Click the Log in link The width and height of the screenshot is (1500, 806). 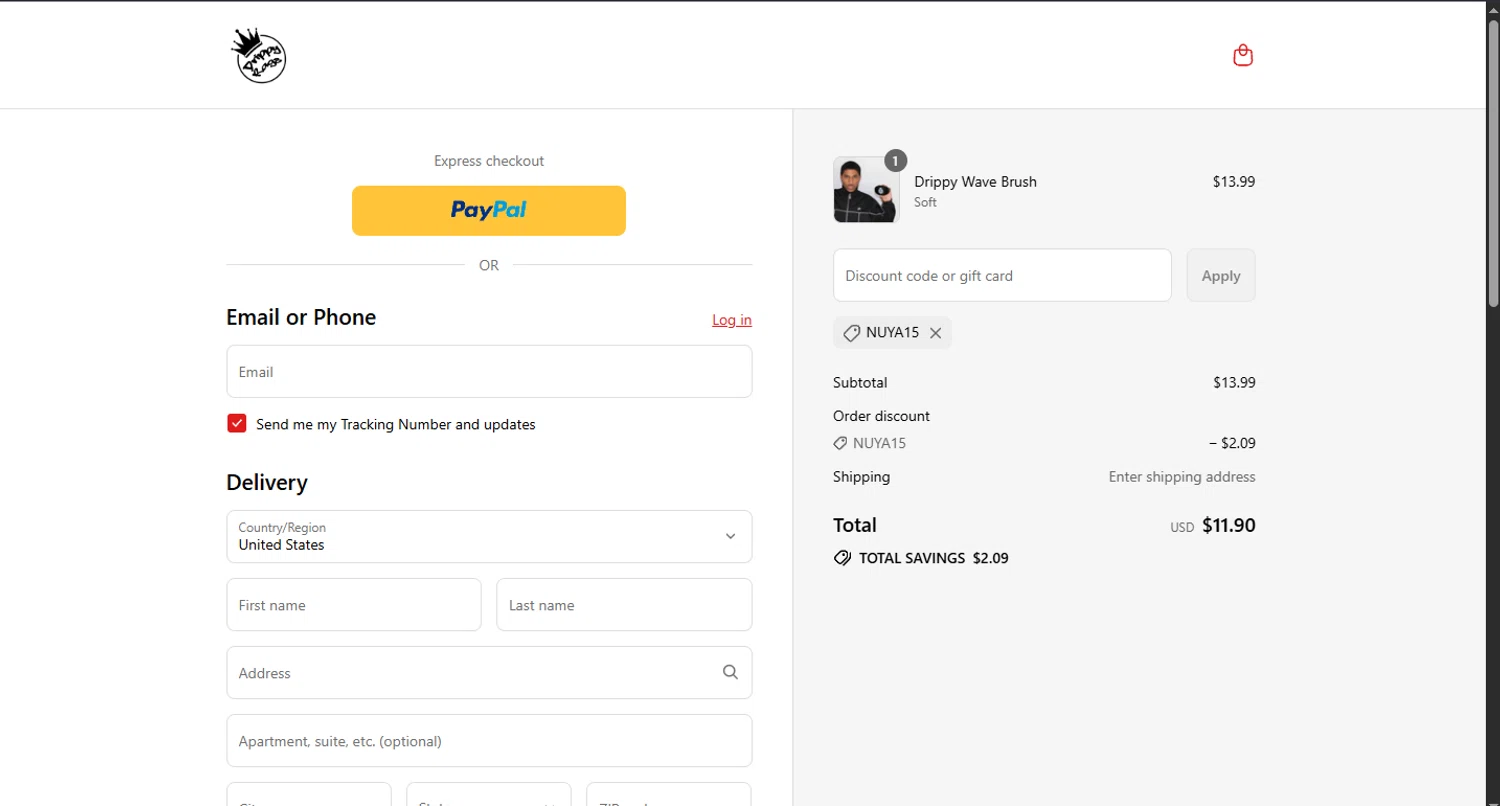732,320
